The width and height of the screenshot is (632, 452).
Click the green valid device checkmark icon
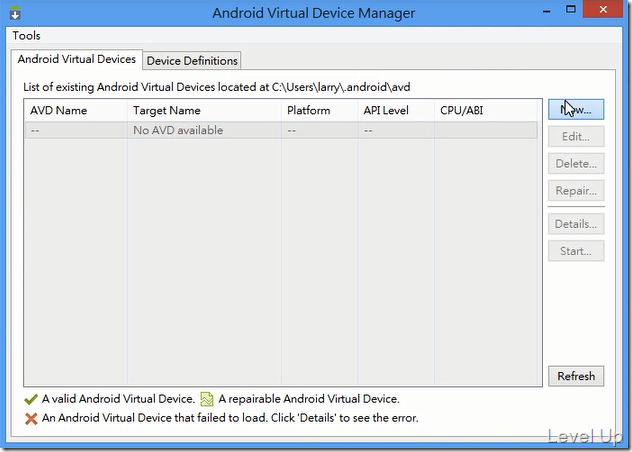point(31,399)
